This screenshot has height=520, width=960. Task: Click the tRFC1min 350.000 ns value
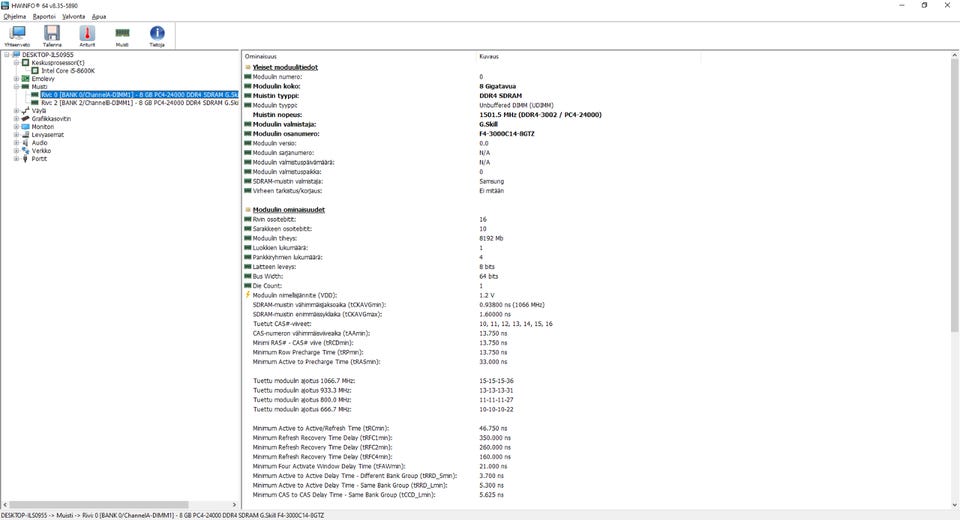click(495, 437)
